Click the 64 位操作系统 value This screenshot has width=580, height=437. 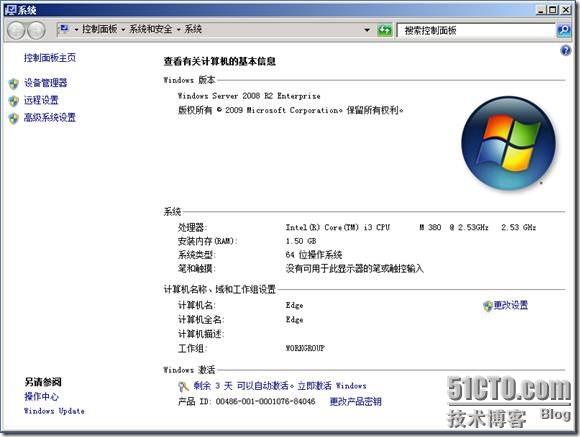(314, 255)
